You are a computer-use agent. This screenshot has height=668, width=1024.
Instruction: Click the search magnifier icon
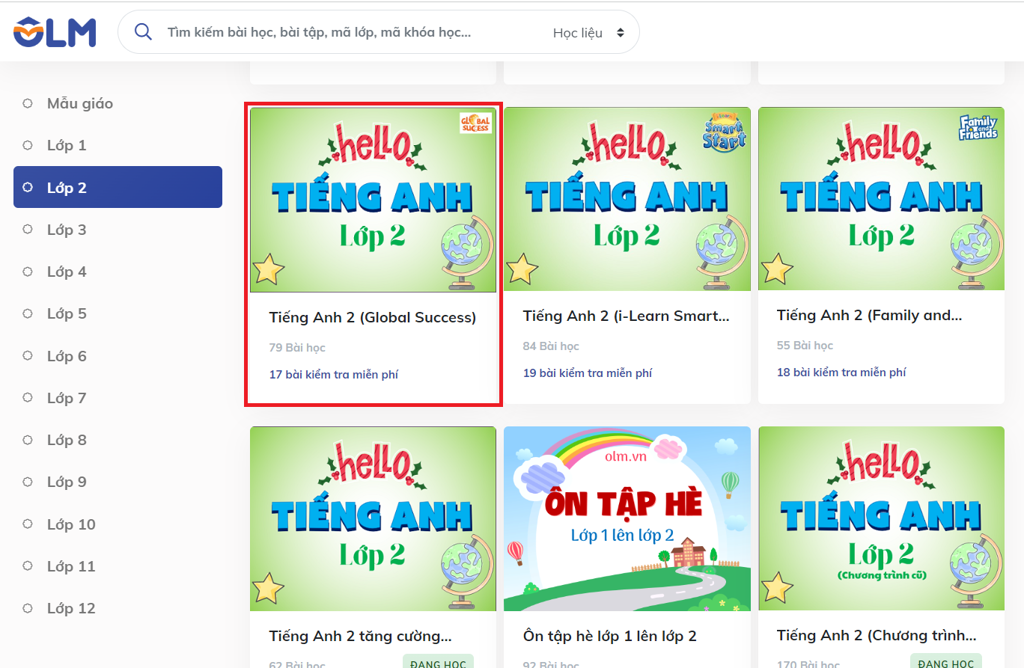pyautogui.click(x=143, y=32)
